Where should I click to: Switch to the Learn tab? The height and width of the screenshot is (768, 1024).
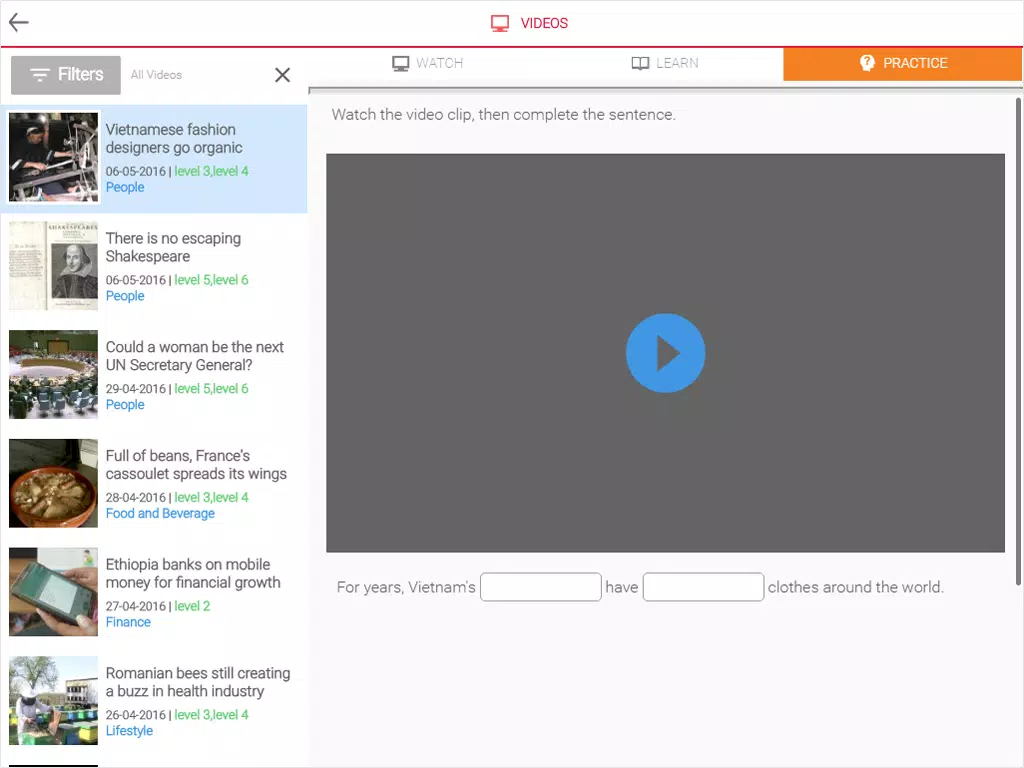pyautogui.click(x=665, y=63)
